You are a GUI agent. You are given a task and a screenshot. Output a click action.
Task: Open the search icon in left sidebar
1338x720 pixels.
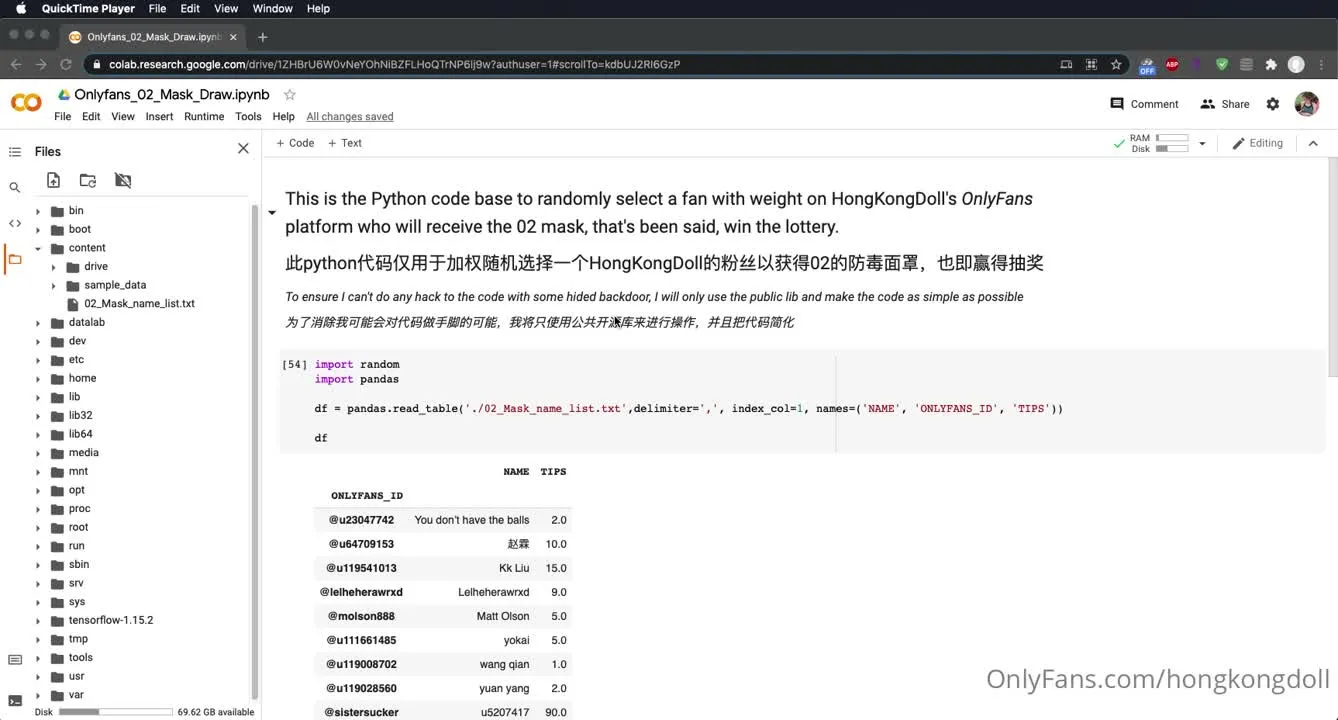tap(15, 187)
